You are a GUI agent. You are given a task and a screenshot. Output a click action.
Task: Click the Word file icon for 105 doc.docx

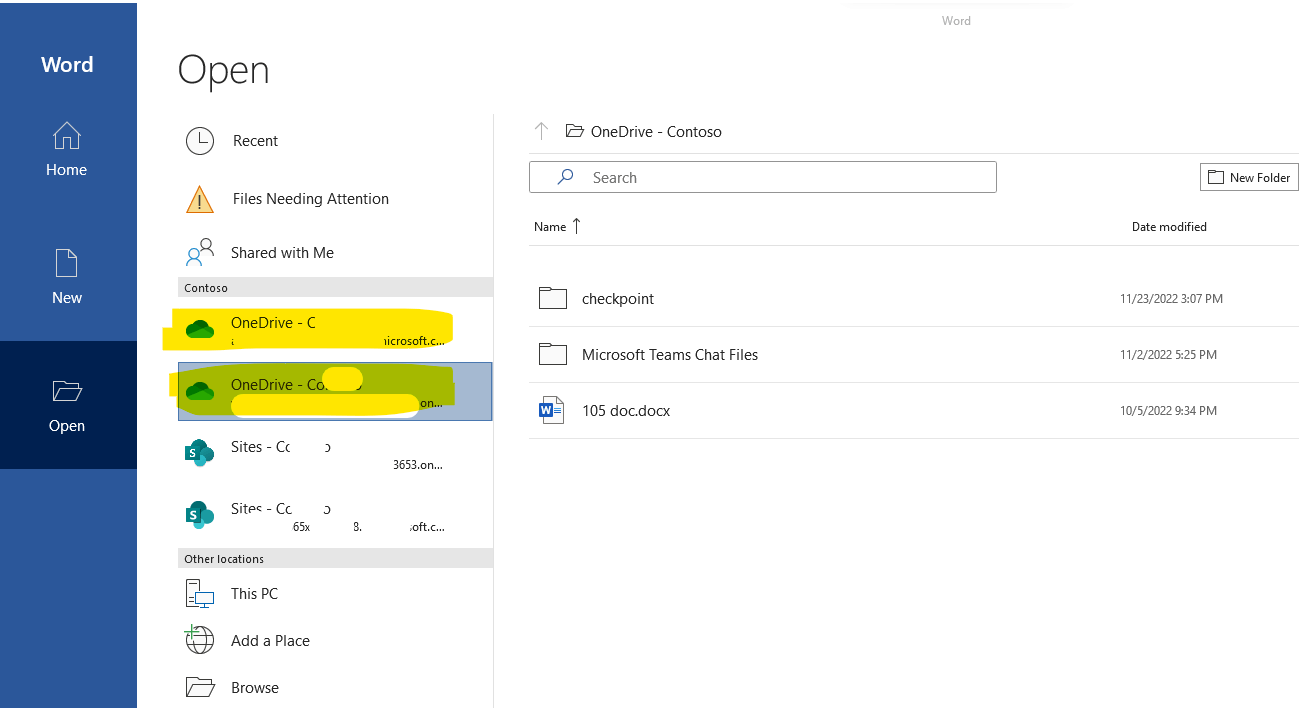coord(551,410)
